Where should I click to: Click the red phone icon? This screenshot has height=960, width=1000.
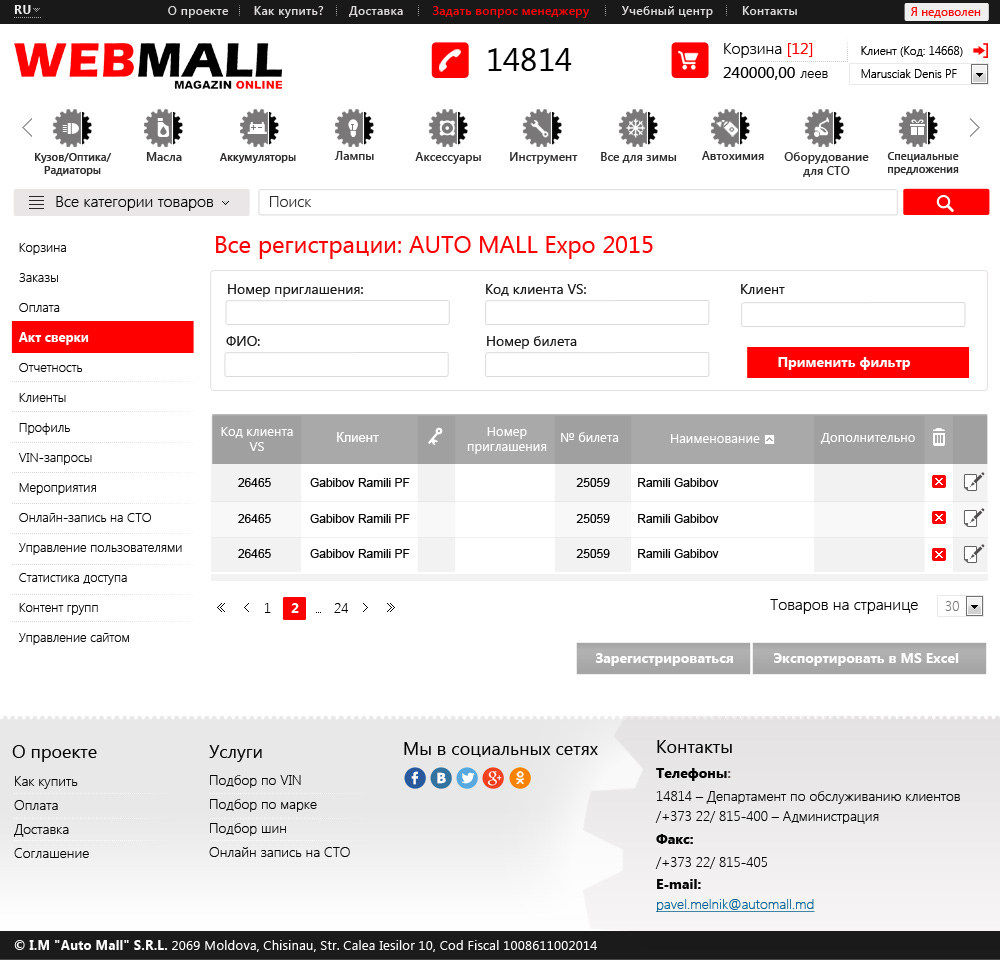[x=450, y=61]
